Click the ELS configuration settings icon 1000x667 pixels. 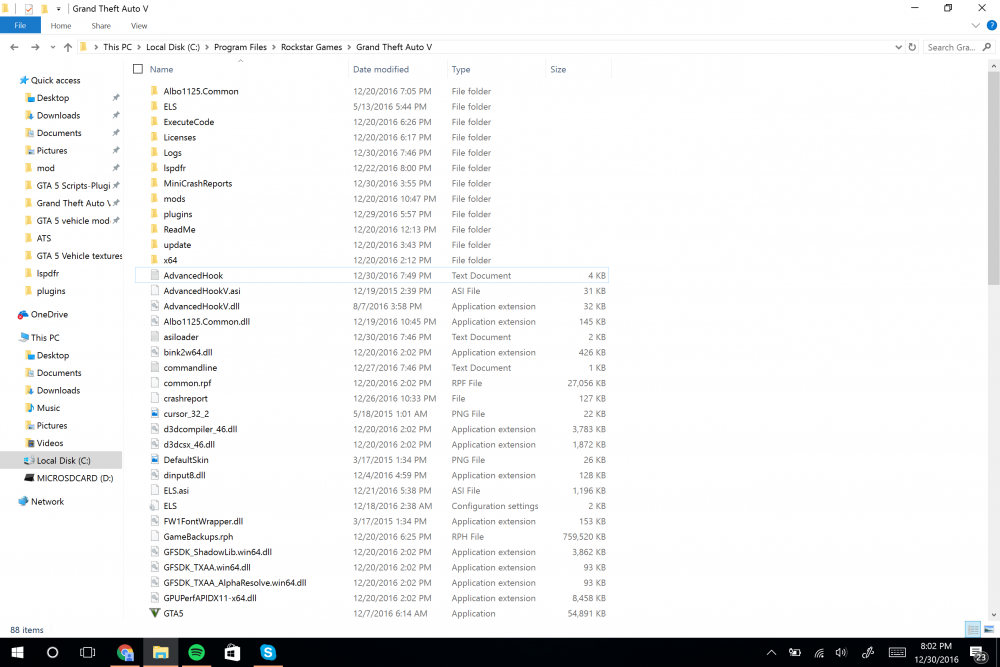[154, 506]
